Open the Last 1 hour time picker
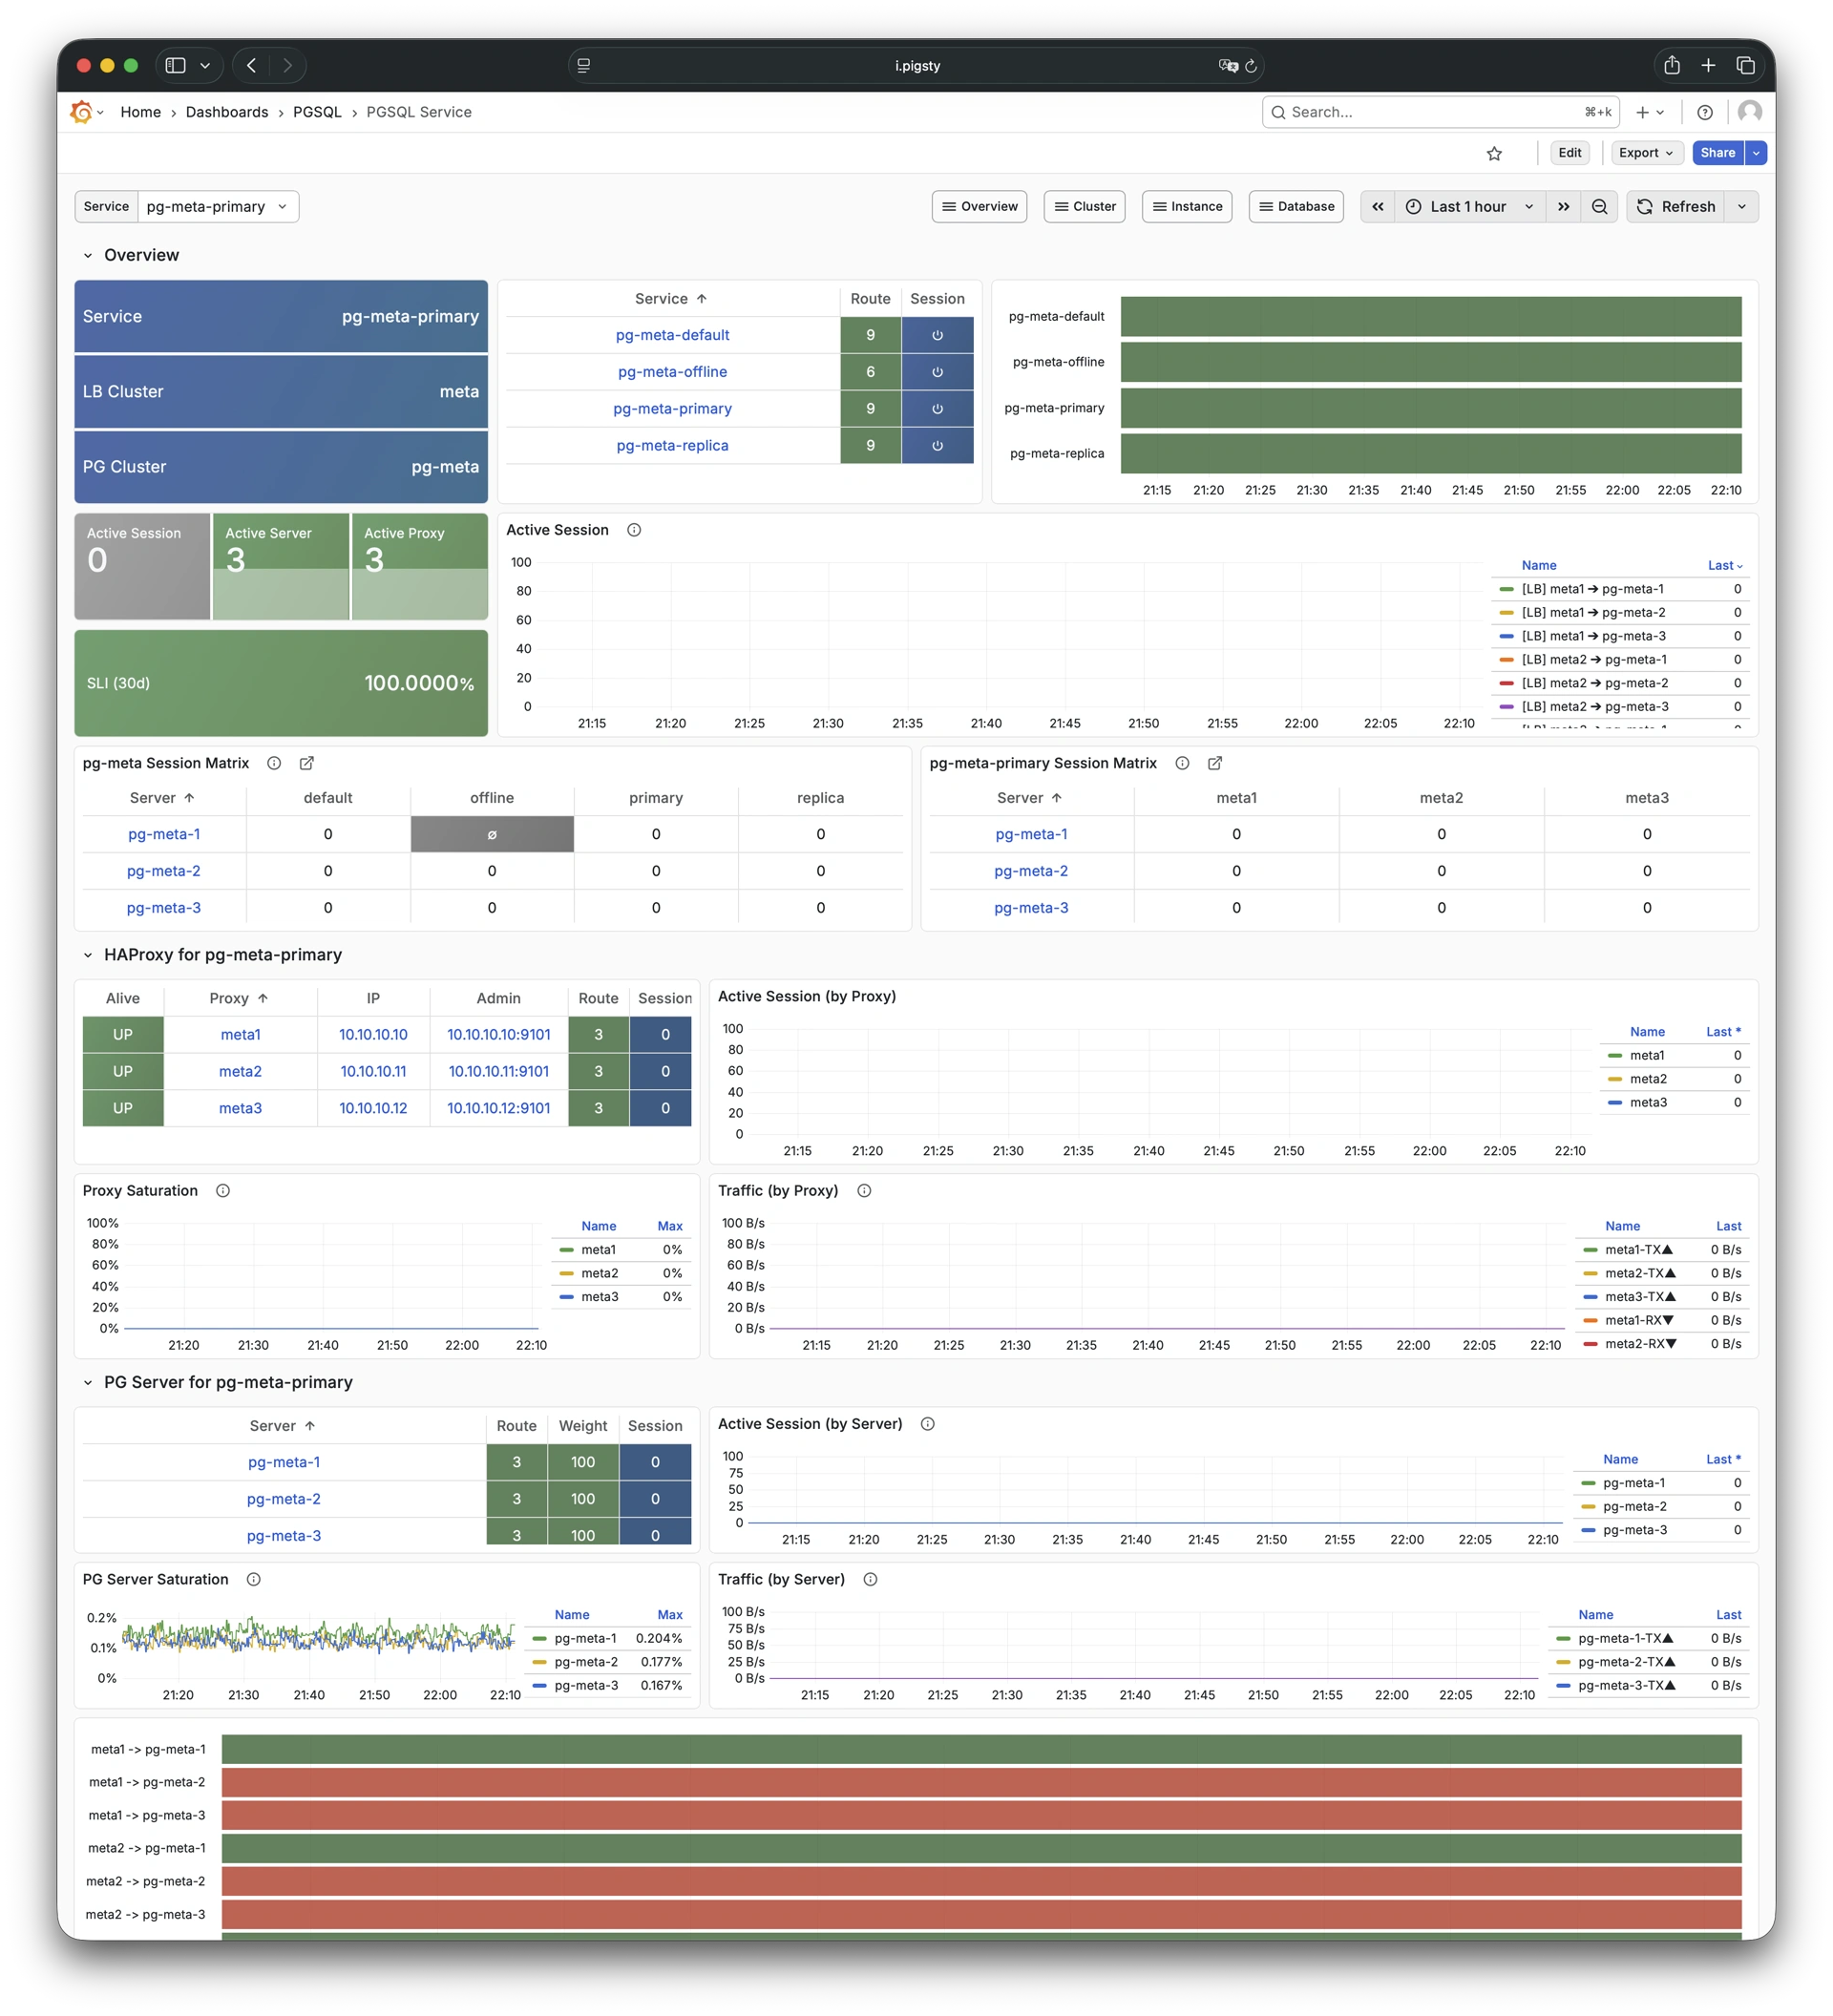This screenshot has height=2016, width=1833. [1466, 206]
